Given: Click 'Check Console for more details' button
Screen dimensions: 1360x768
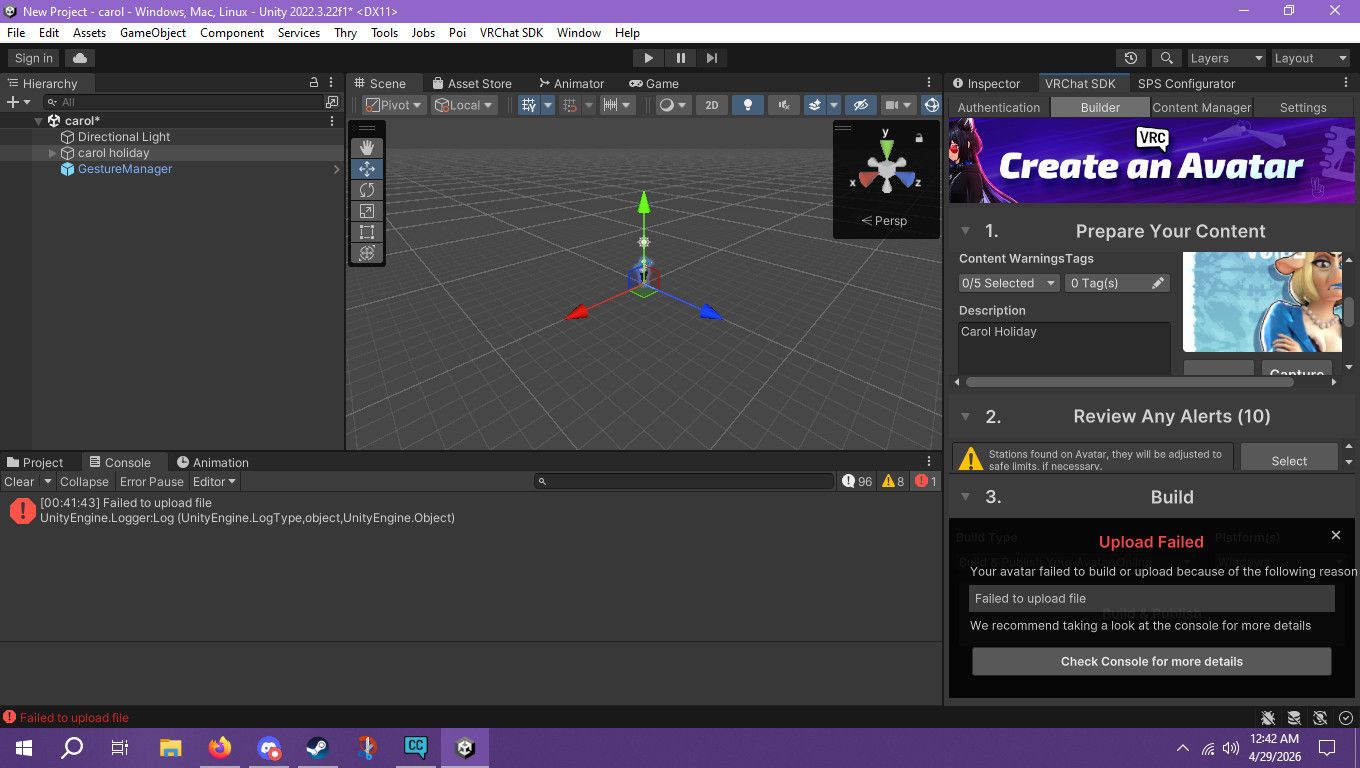Looking at the screenshot, I should 1152,661.
